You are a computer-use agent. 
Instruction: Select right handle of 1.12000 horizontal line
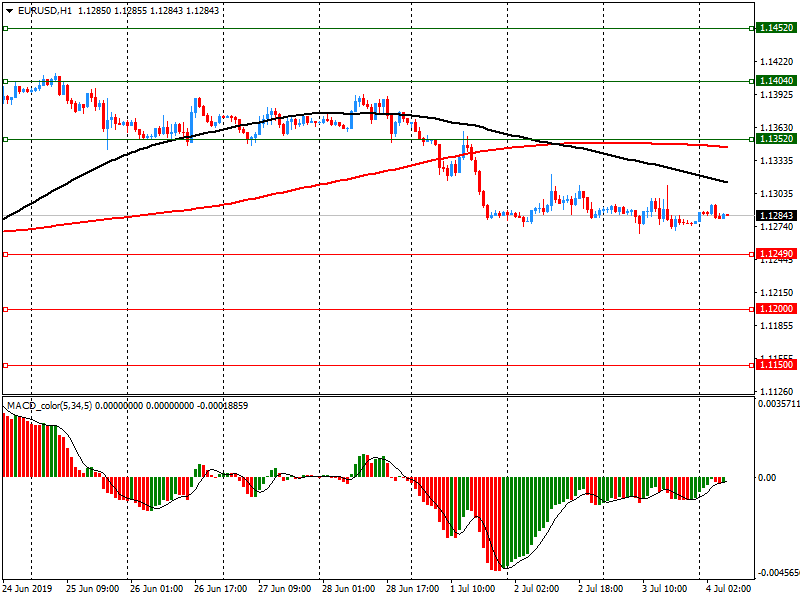752,309
